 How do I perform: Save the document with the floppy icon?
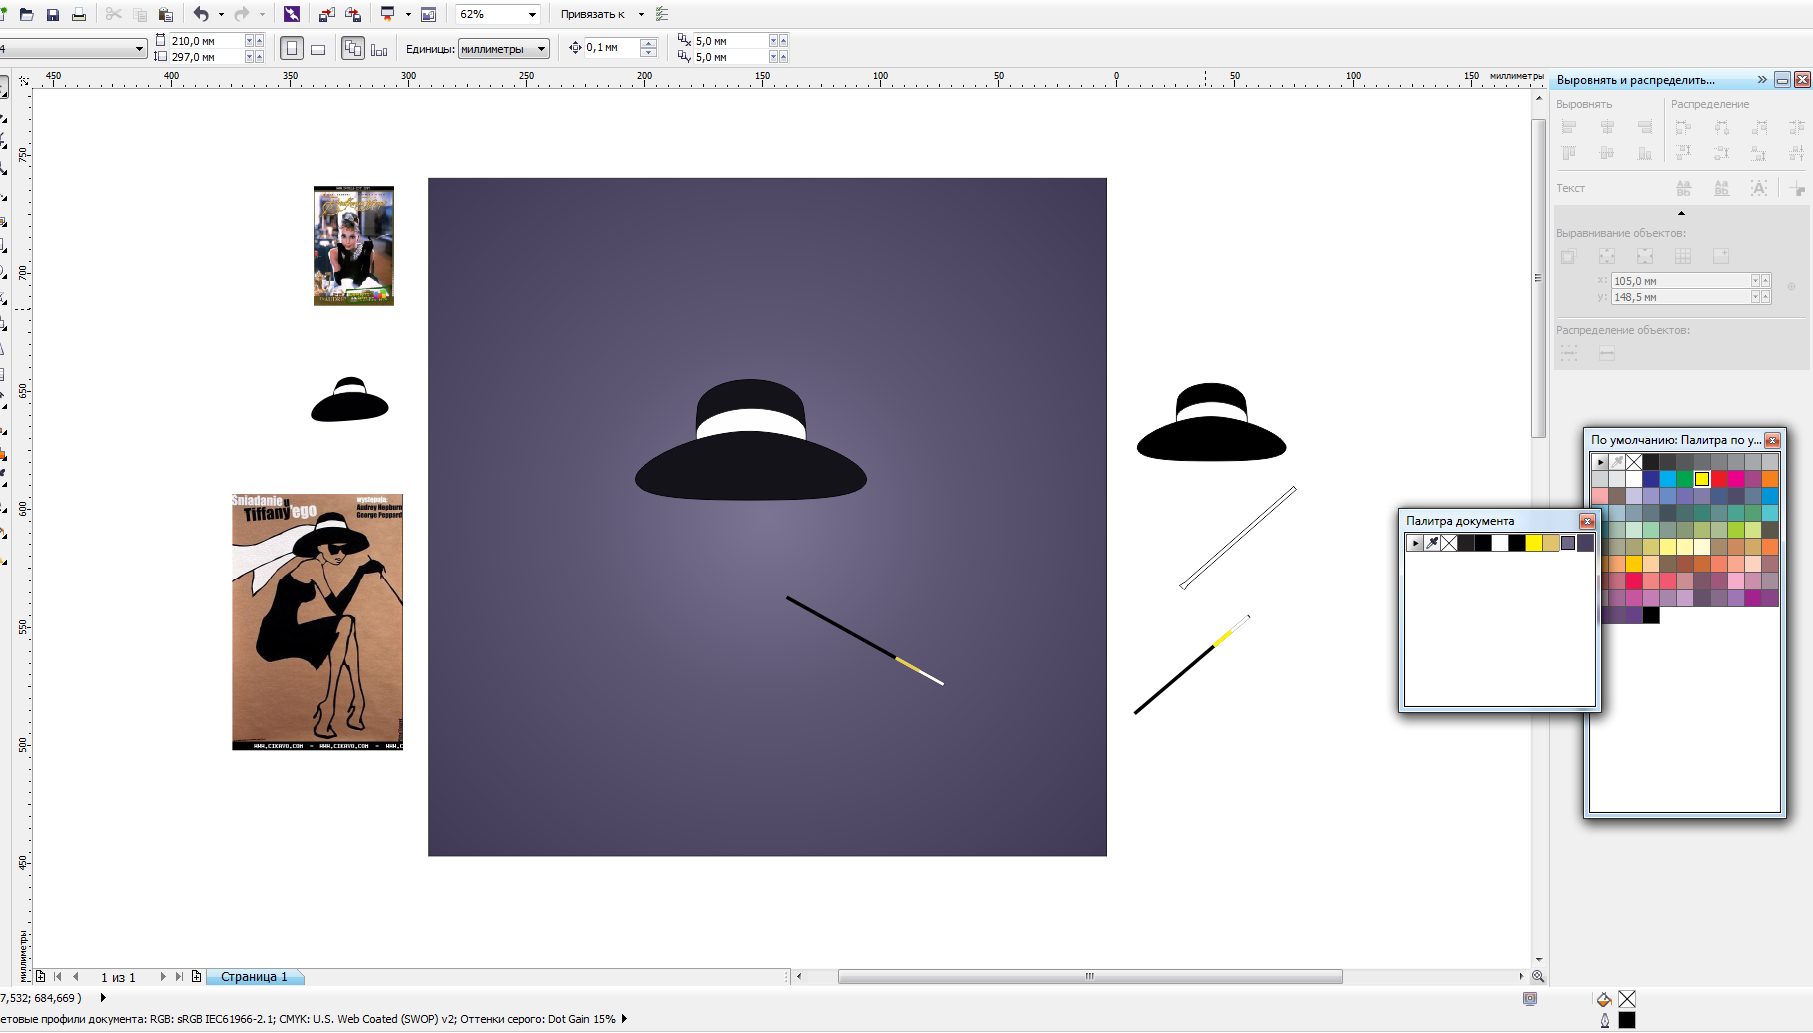click(52, 14)
